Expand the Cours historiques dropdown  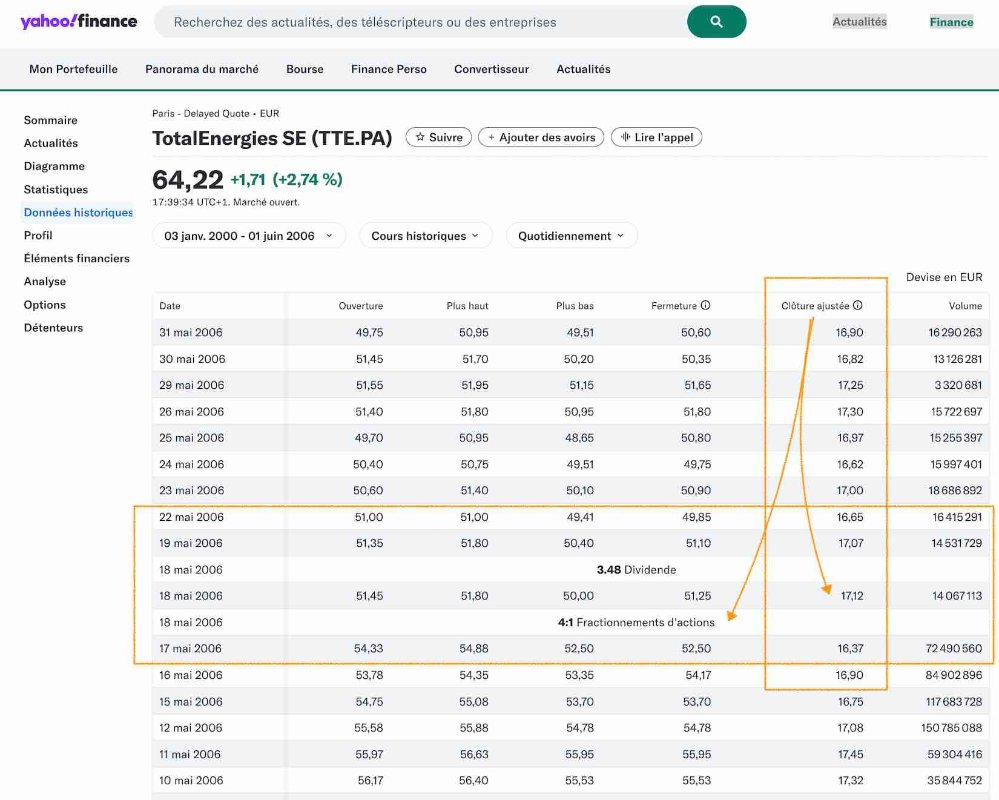425,236
